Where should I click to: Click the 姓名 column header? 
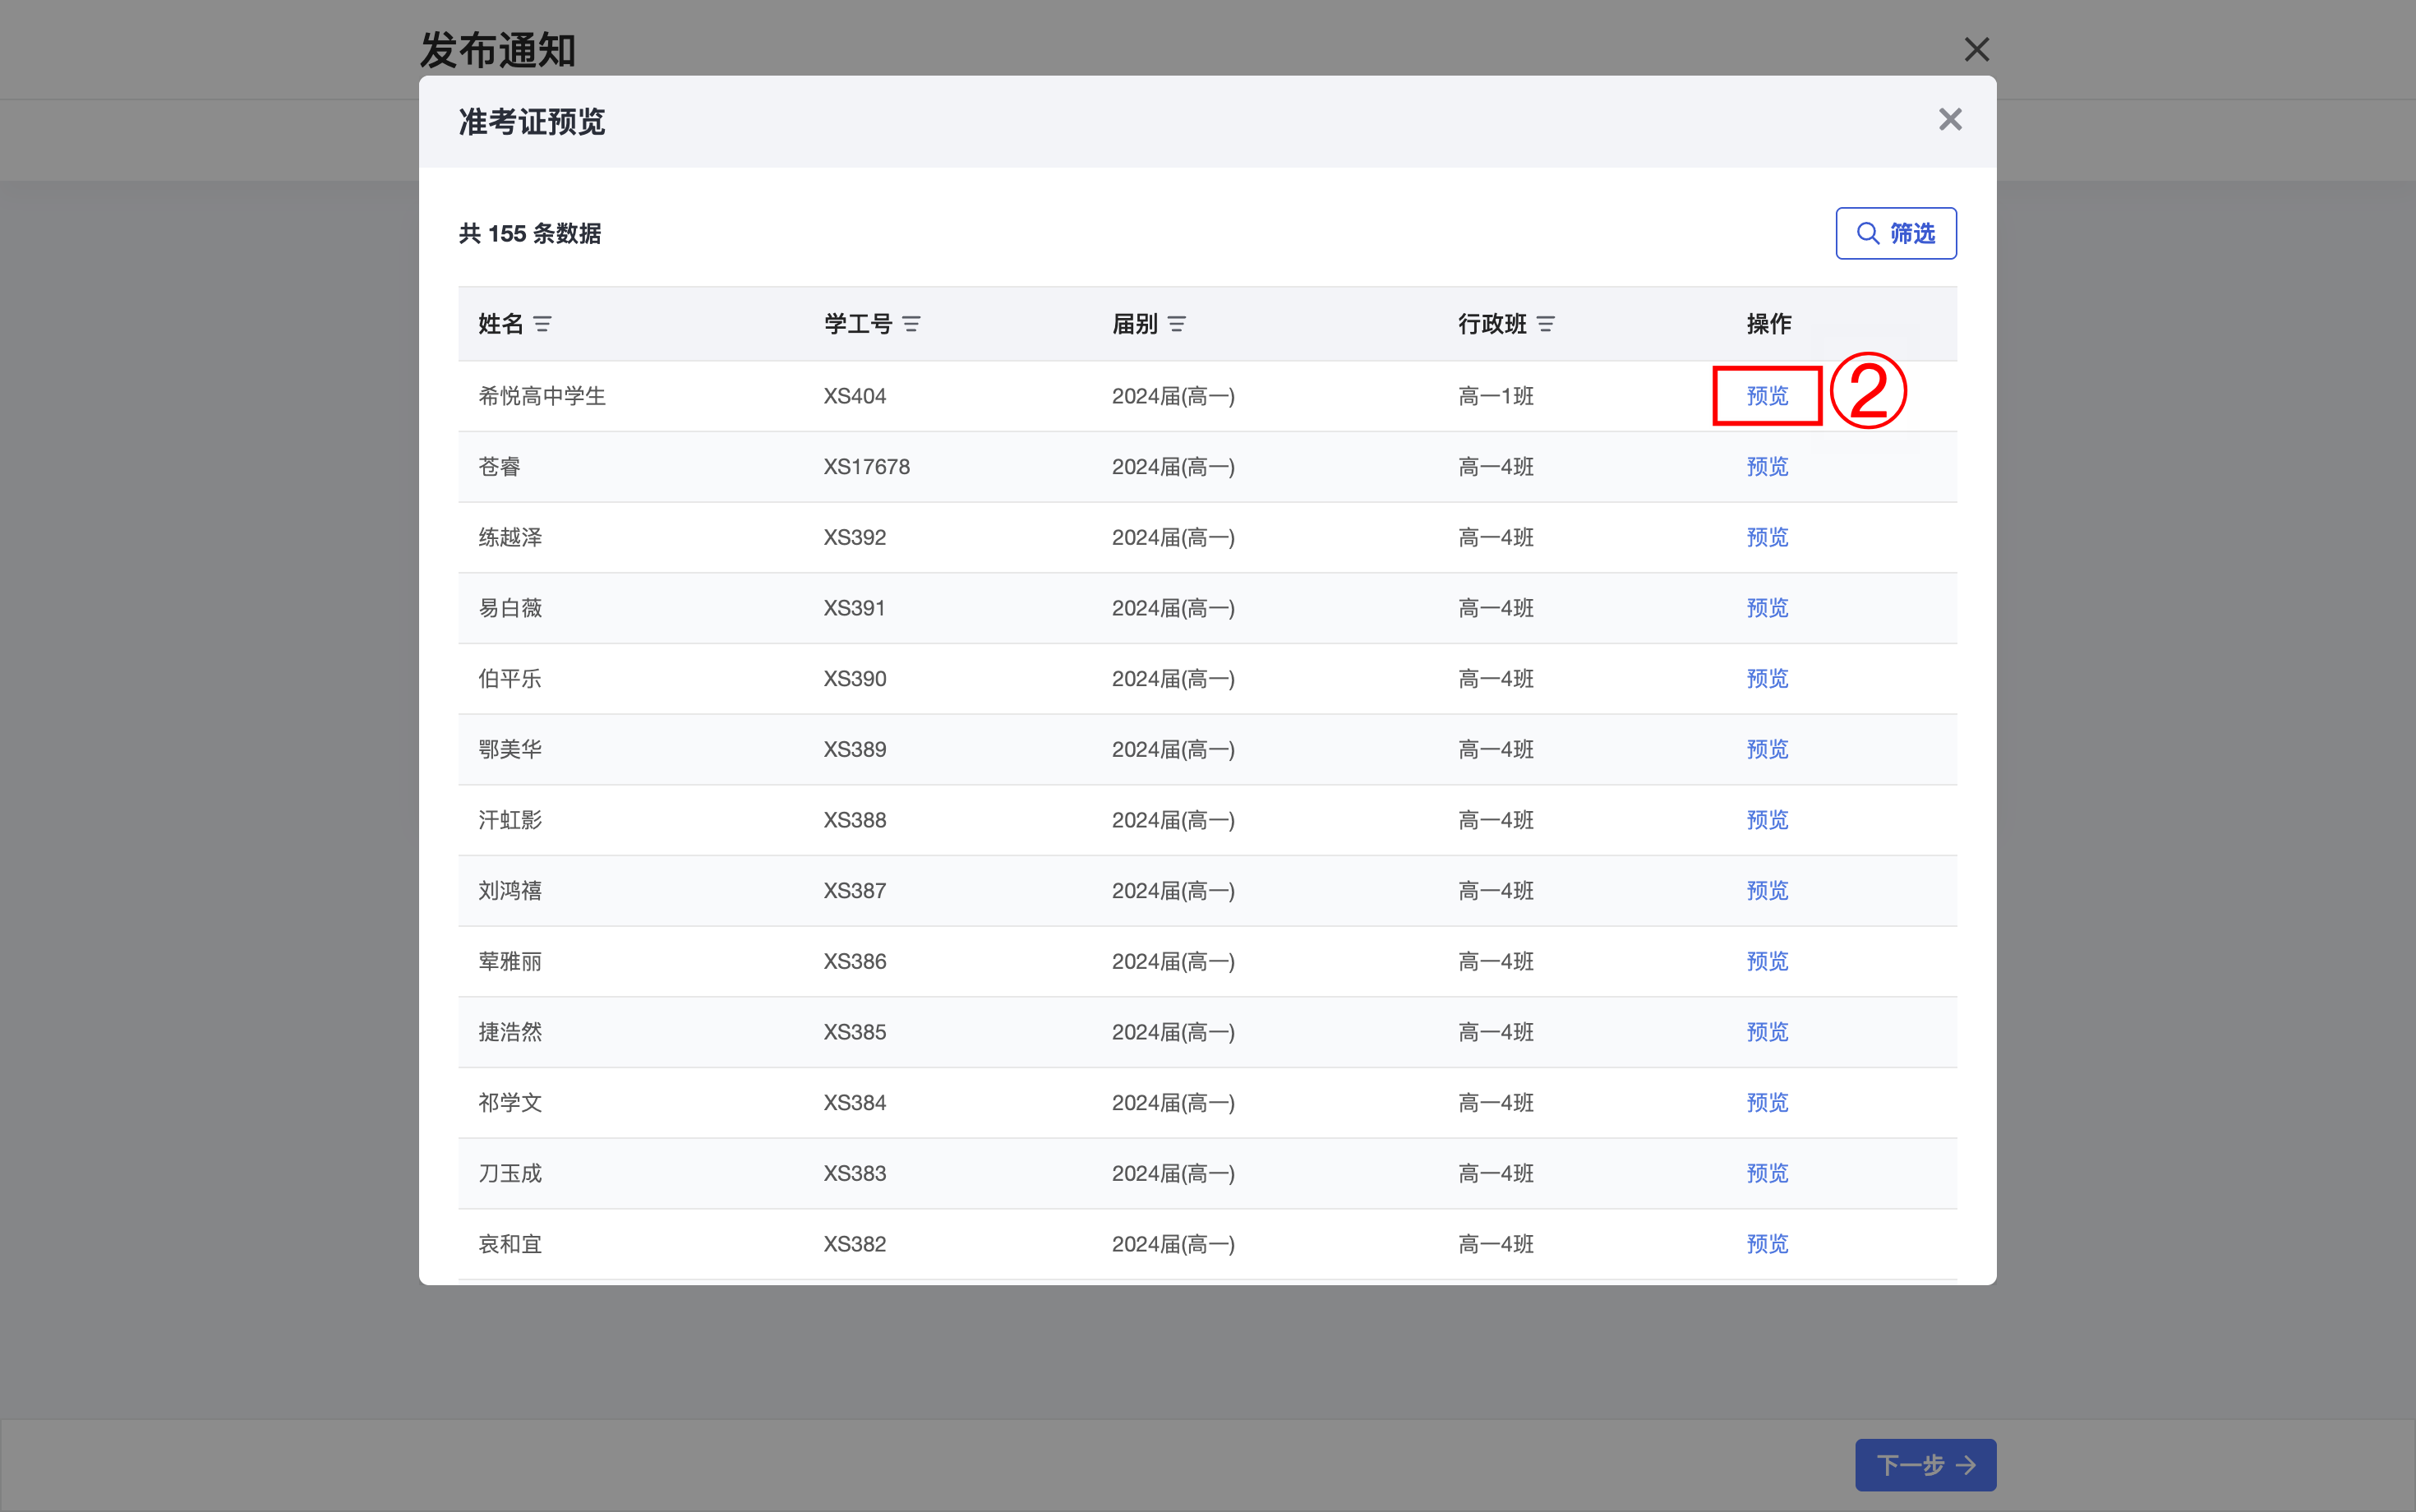click(x=501, y=324)
